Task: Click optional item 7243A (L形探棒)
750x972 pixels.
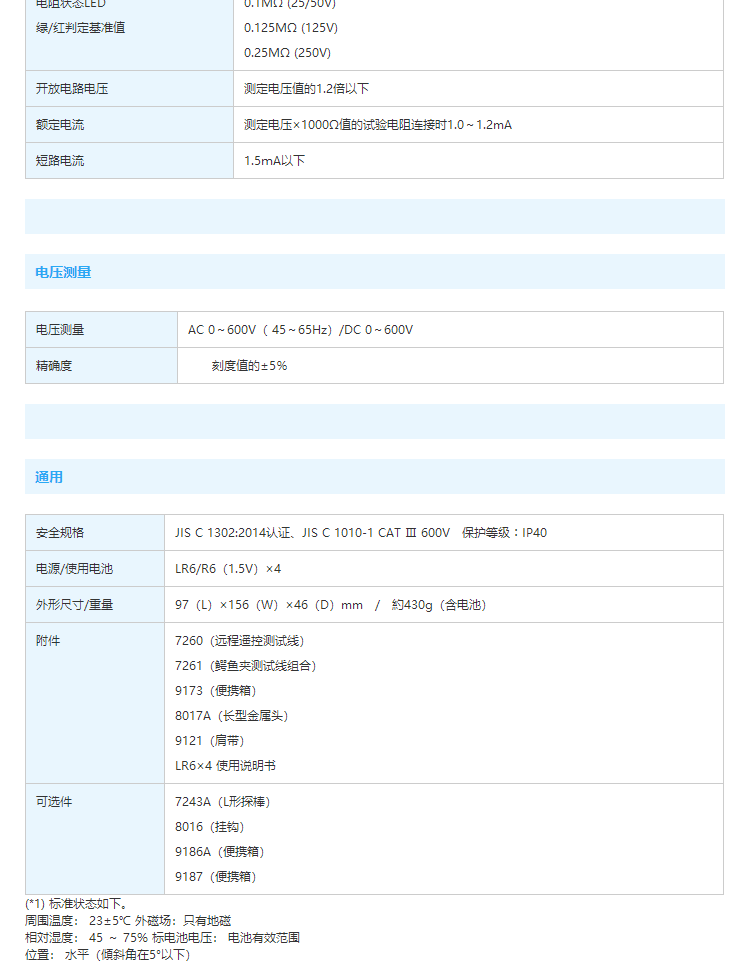Action: [x=223, y=802]
